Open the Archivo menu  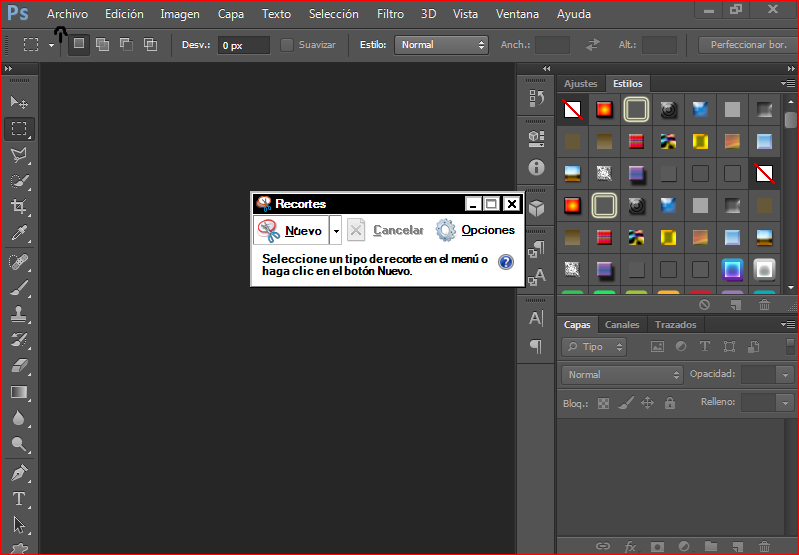tap(67, 14)
